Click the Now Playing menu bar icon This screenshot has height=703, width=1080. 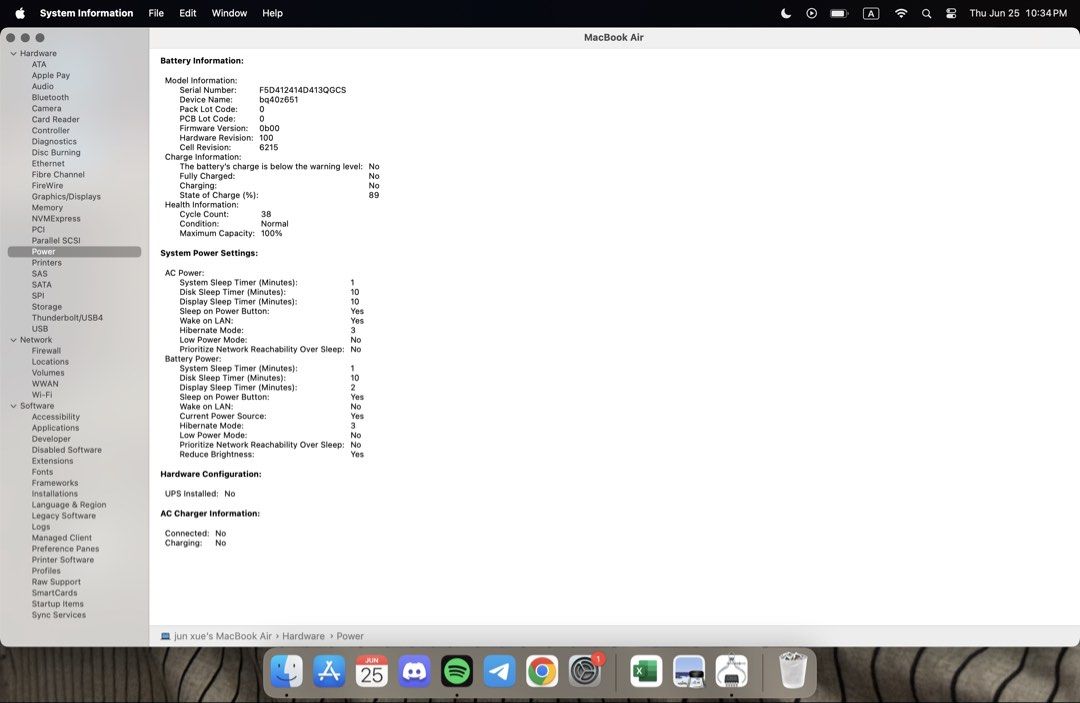pos(811,13)
